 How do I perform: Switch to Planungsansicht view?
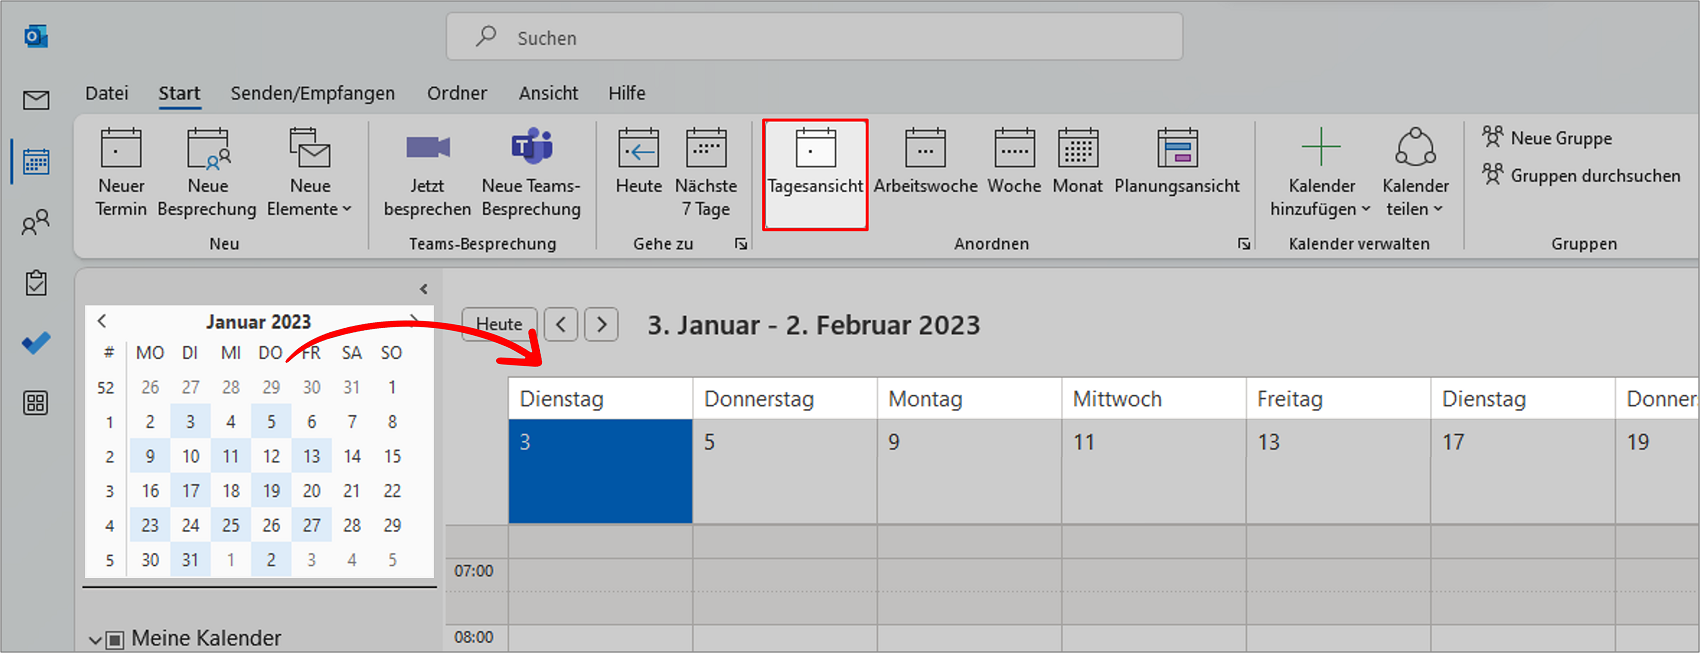[1177, 162]
